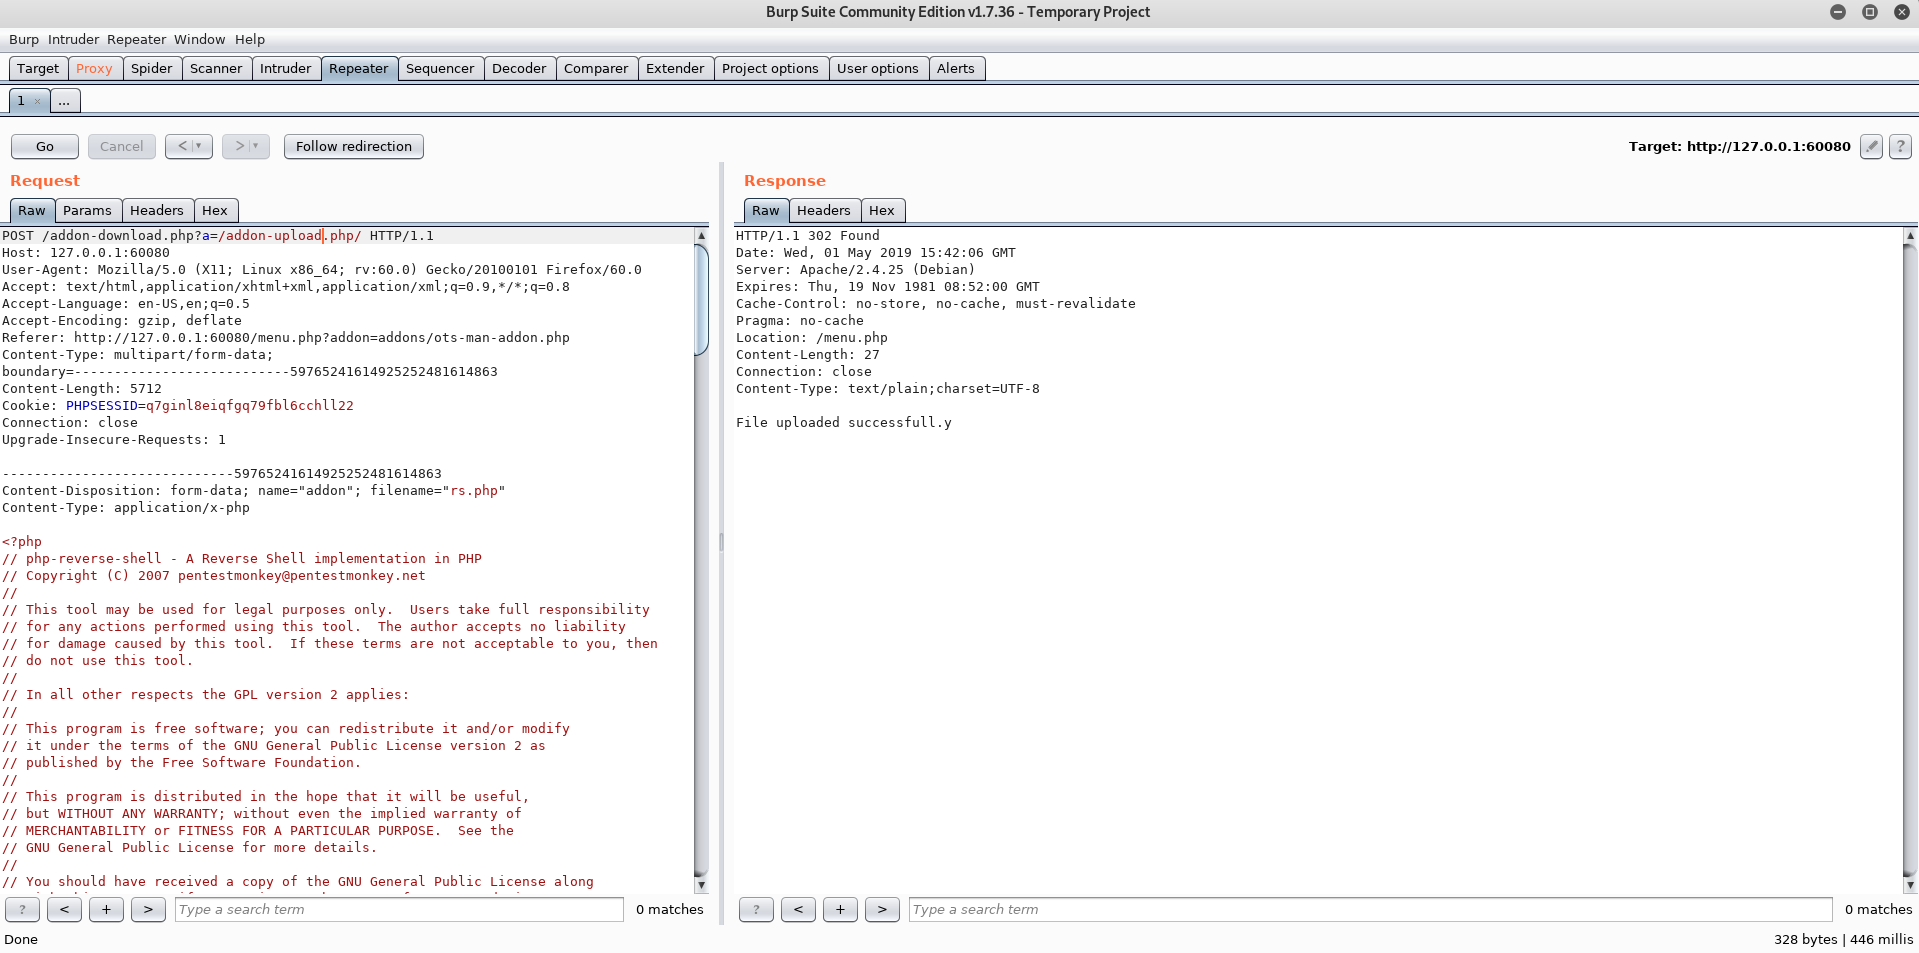Open the history forward dropdown button
The width and height of the screenshot is (1919, 953).
(x=246, y=146)
